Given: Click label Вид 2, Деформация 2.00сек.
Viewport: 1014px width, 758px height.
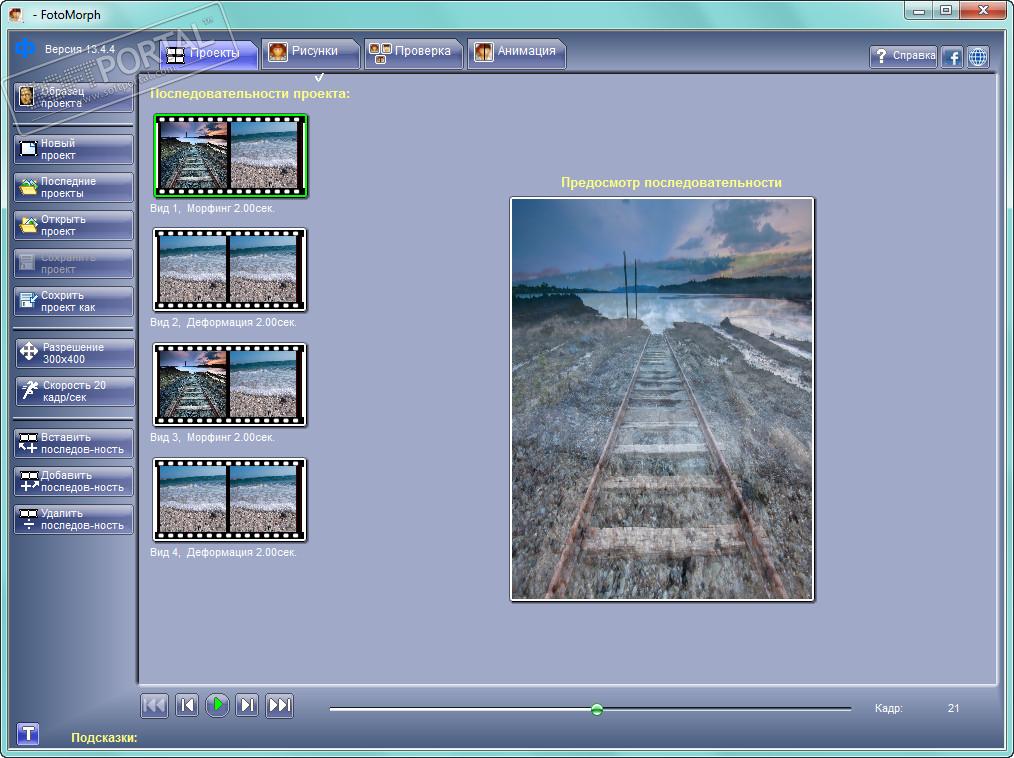Looking at the screenshot, I should click(x=223, y=322).
